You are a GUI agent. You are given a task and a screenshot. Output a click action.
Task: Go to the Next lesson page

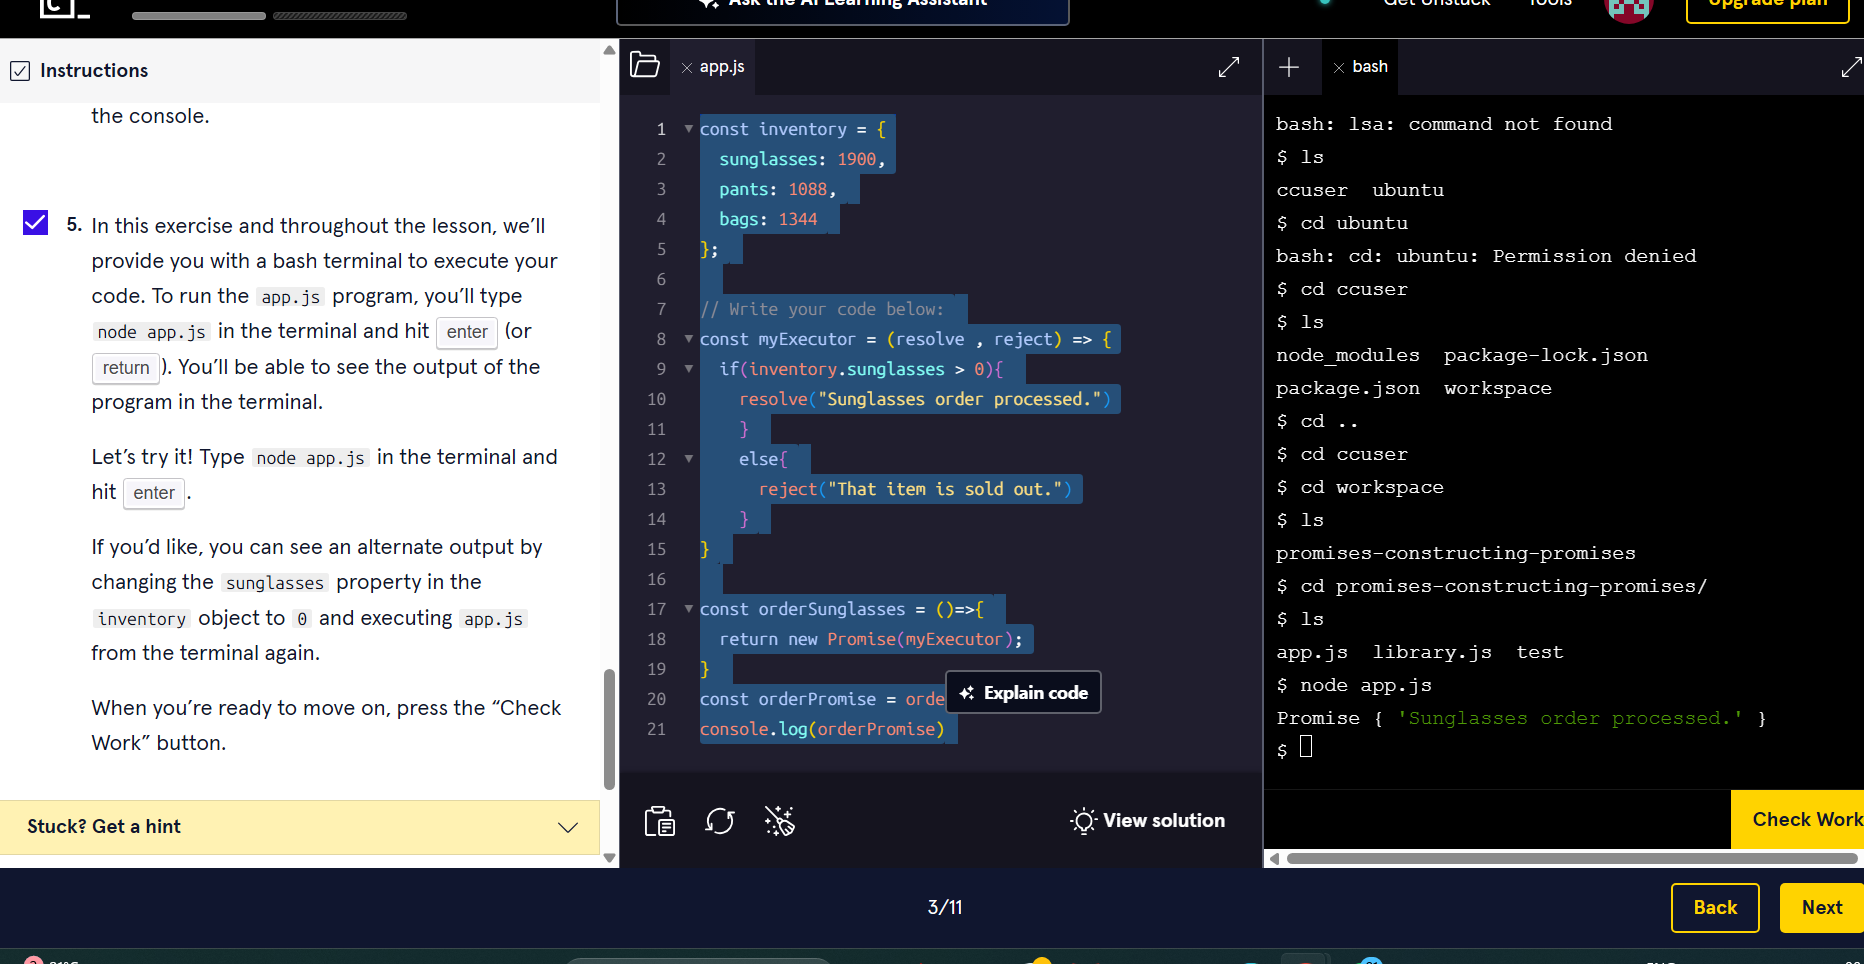[x=1820, y=908]
